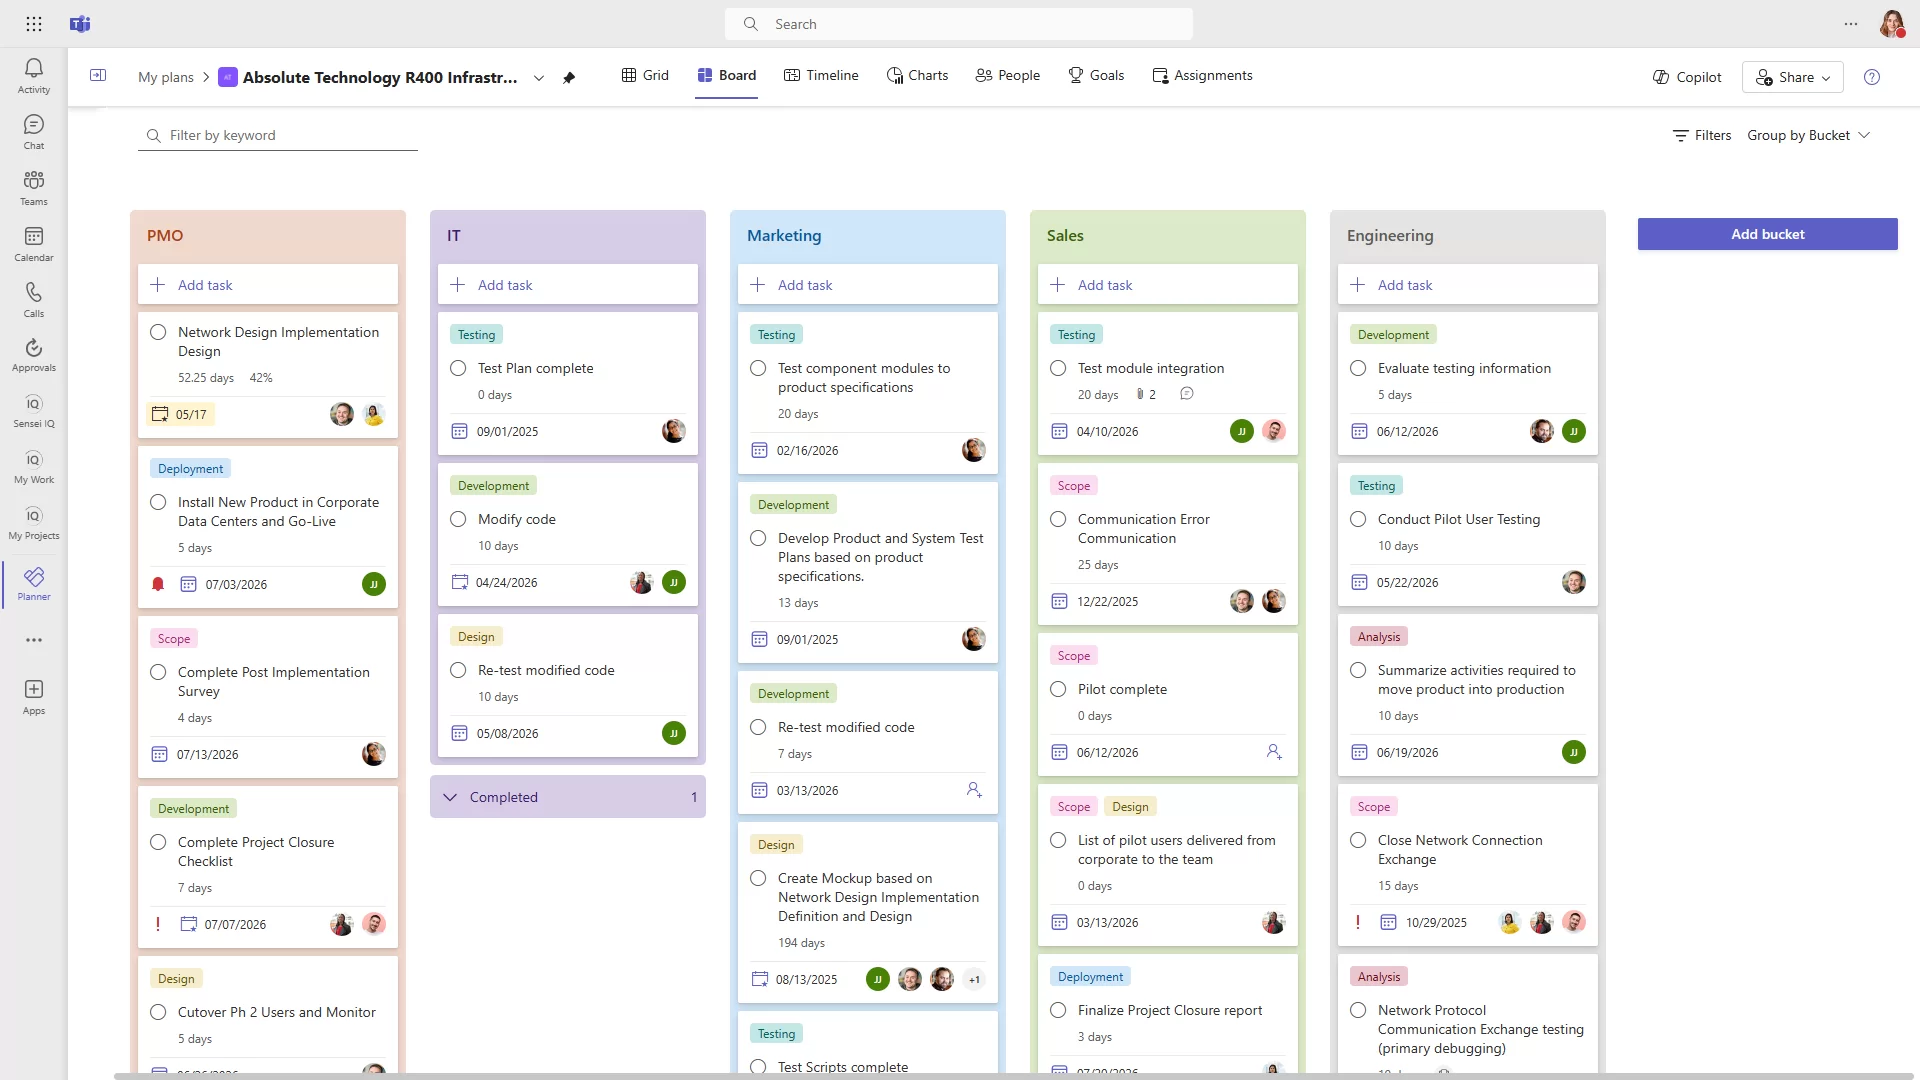Open Copilot in the Planner toolbar
1920x1080 pixels.
pyautogui.click(x=1686, y=76)
